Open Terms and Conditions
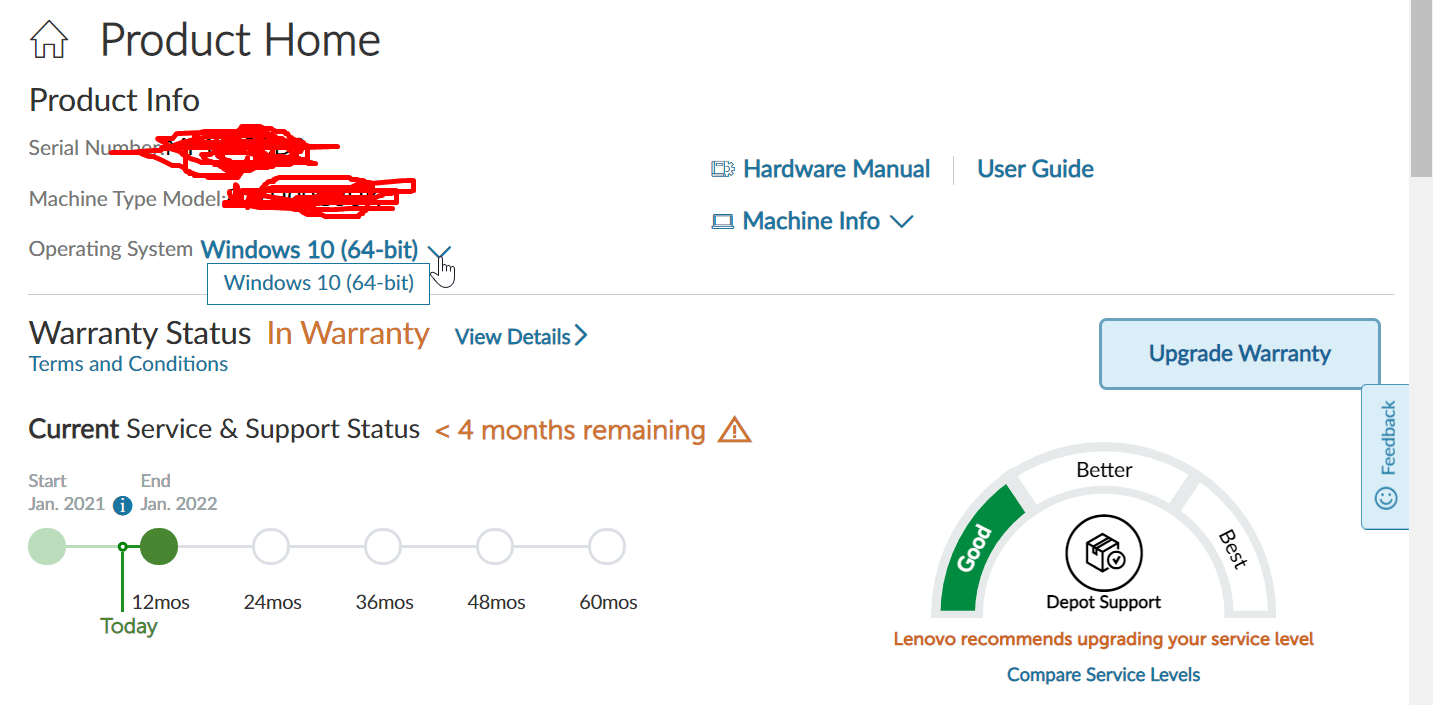The image size is (1433, 705). (x=127, y=364)
